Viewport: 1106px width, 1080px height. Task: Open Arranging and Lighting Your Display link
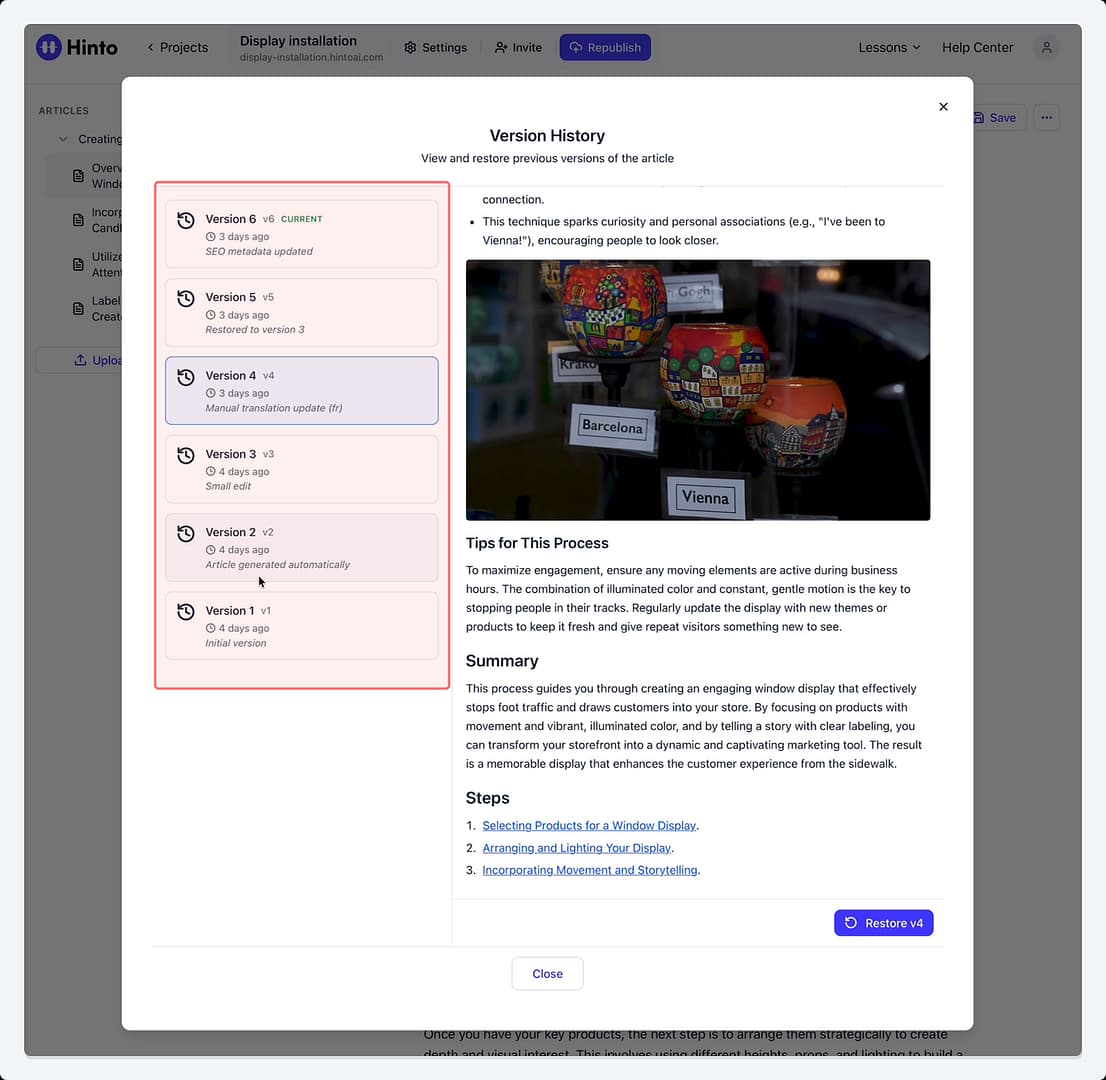click(577, 848)
